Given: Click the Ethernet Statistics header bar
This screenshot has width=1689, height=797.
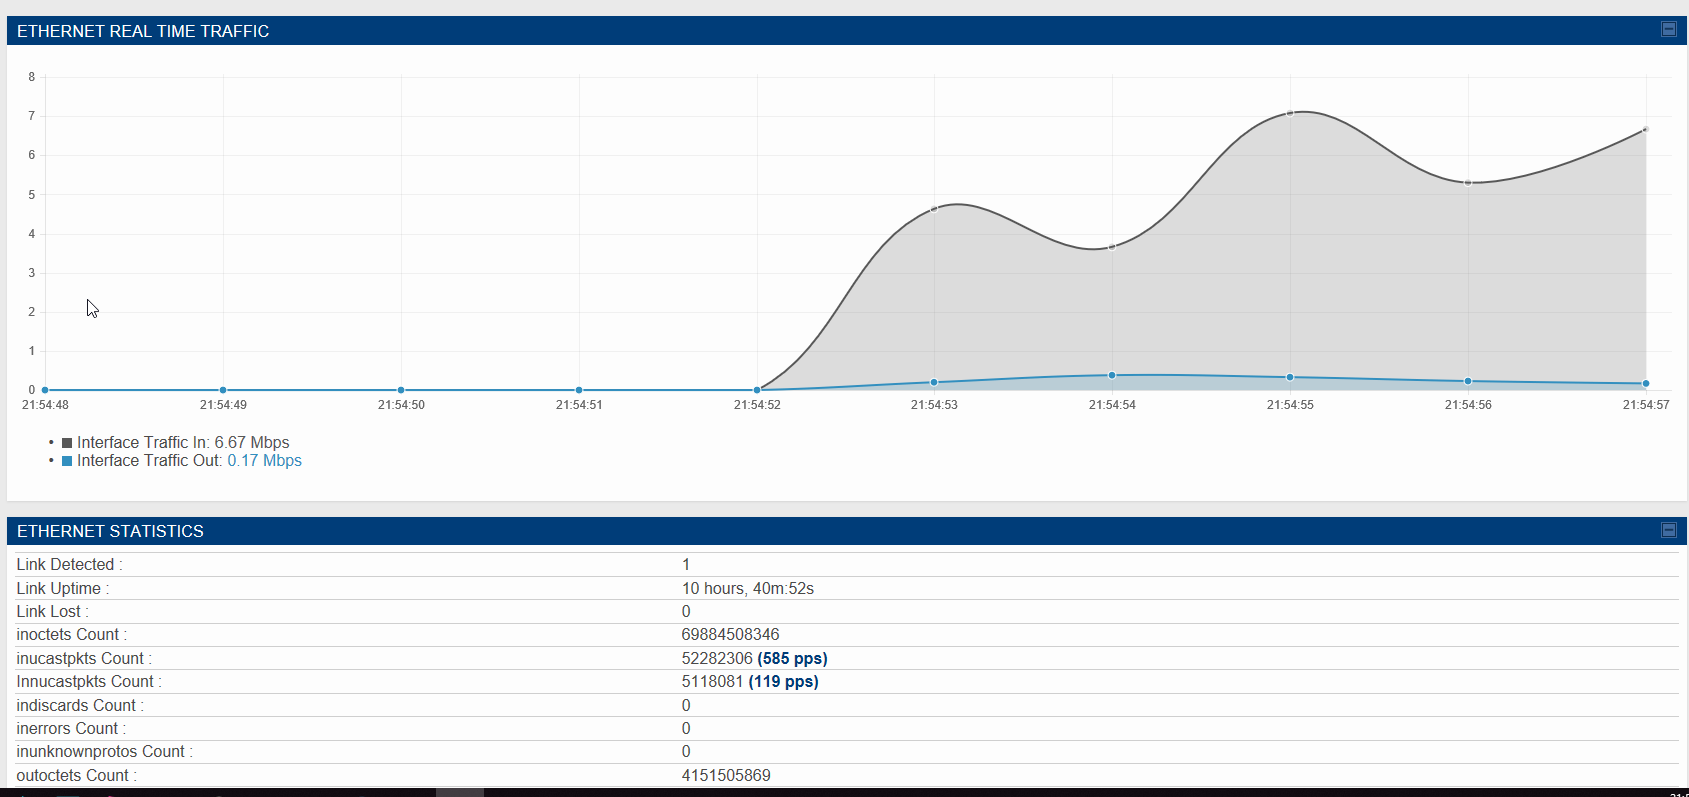Looking at the screenshot, I should coord(847,531).
